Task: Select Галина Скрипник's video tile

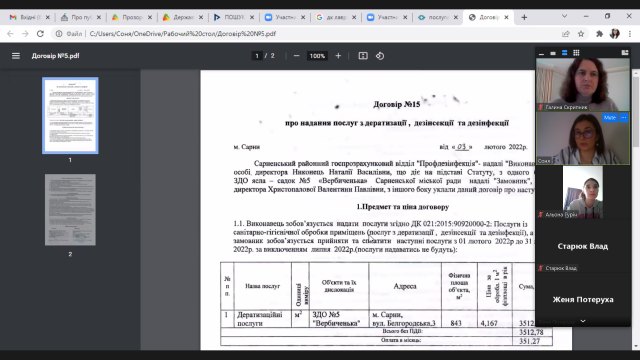Action: click(583, 84)
